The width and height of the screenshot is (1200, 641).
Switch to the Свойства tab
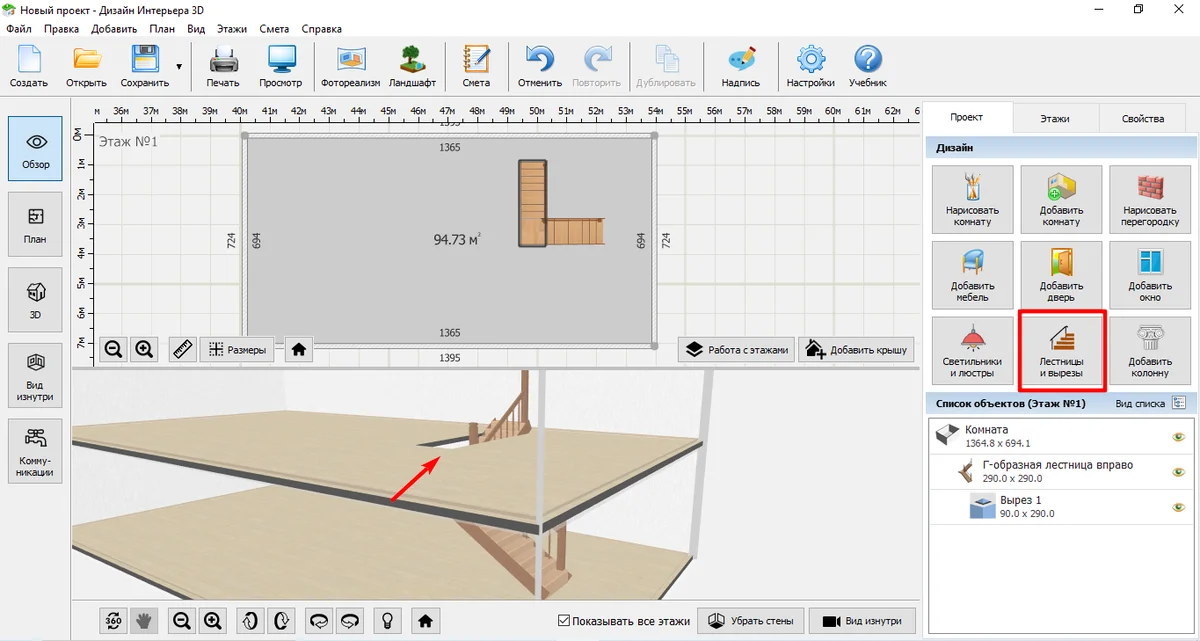point(1142,118)
